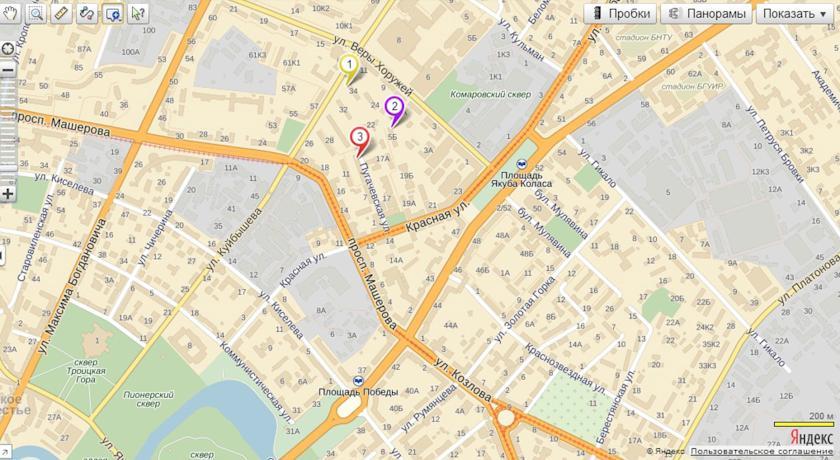Open the route planning tool
The width and height of the screenshot is (840, 460).
tap(87, 13)
